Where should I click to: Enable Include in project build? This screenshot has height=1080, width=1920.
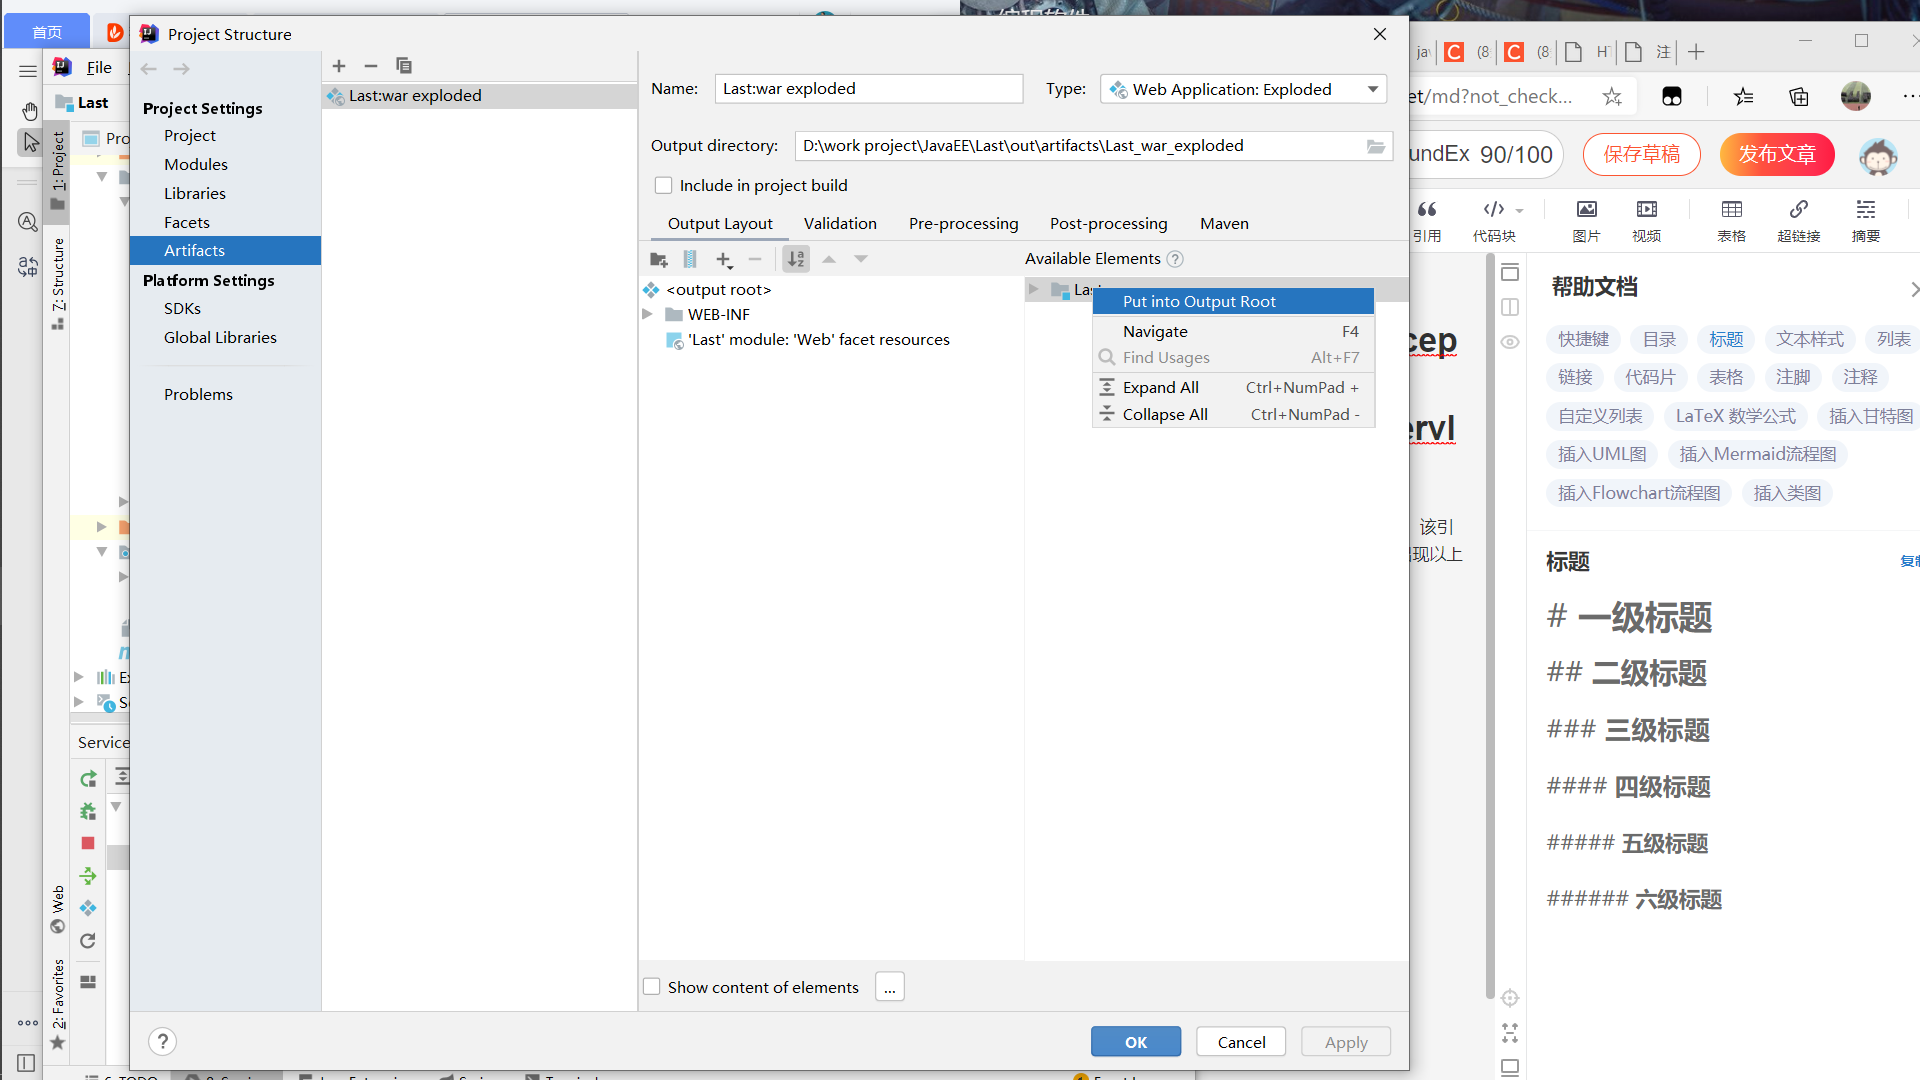pyautogui.click(x=663, y=186)
